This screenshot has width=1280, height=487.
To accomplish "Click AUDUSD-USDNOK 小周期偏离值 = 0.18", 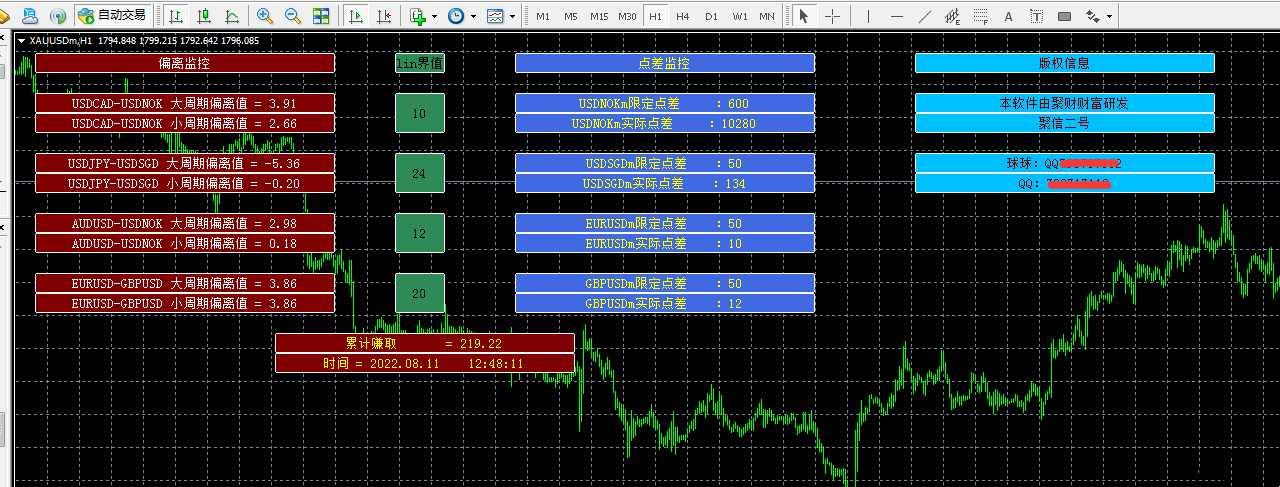I will (x=185, y=243).
